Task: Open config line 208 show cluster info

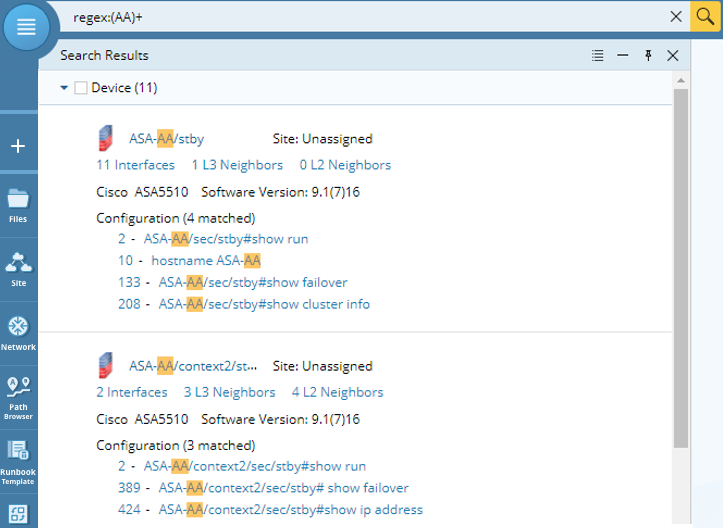Action: click(264, 304)
